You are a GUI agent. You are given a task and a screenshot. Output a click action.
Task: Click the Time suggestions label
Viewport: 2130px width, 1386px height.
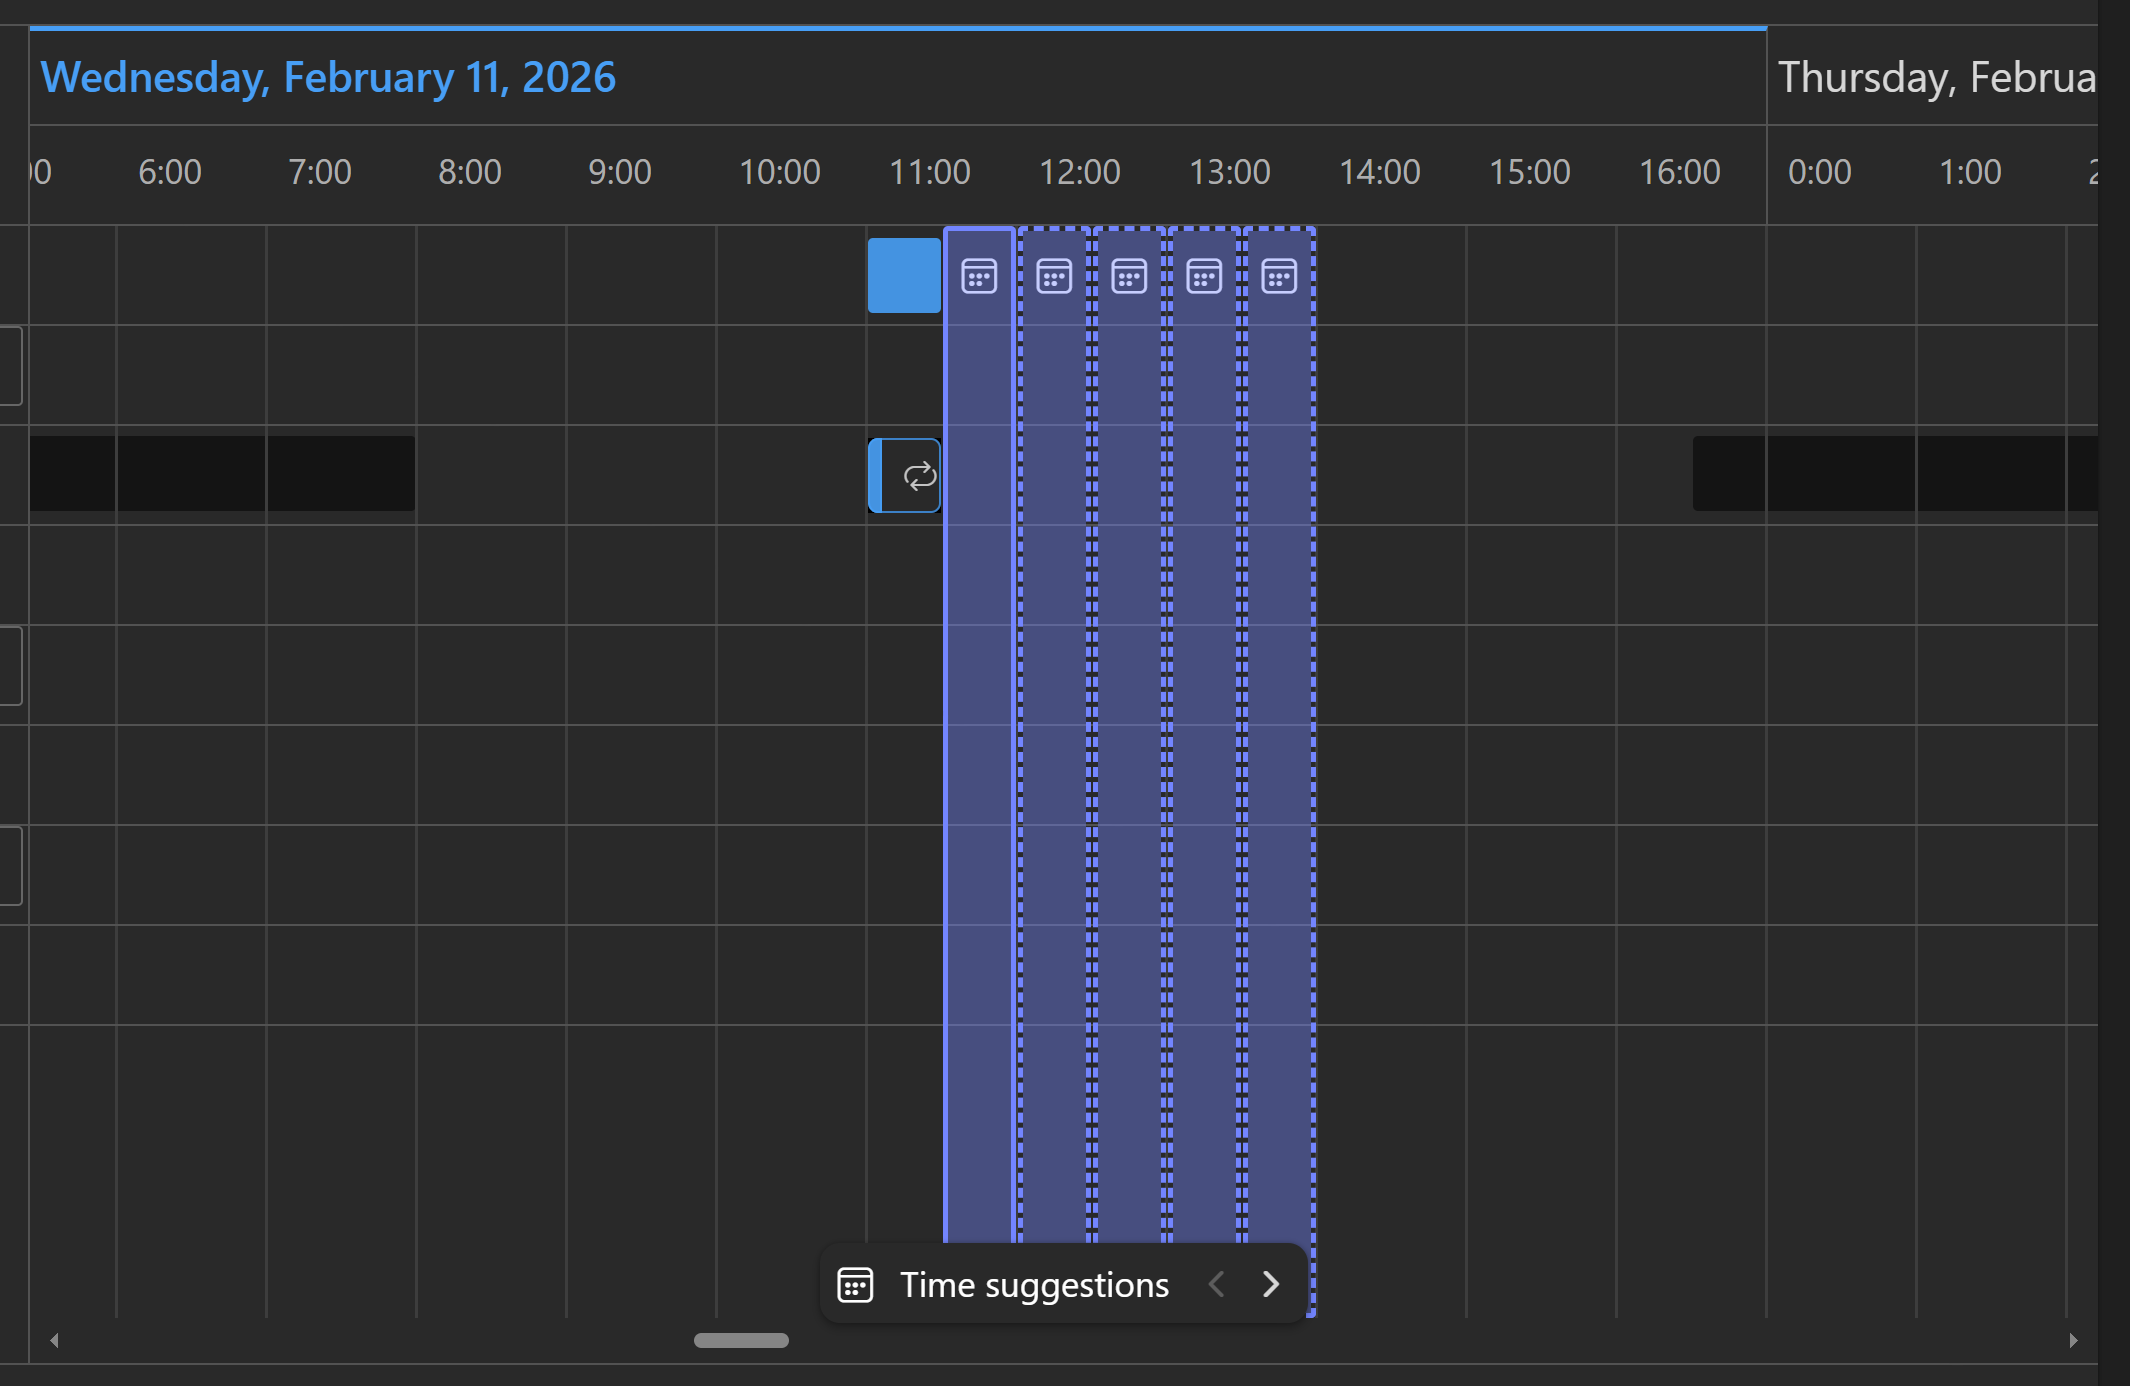coord(1034,1285)
